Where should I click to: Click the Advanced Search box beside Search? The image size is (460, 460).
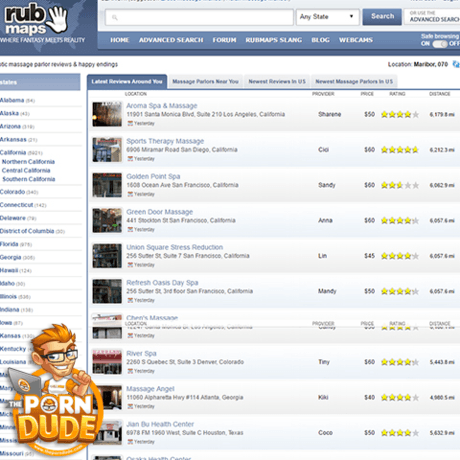[433, 17]
